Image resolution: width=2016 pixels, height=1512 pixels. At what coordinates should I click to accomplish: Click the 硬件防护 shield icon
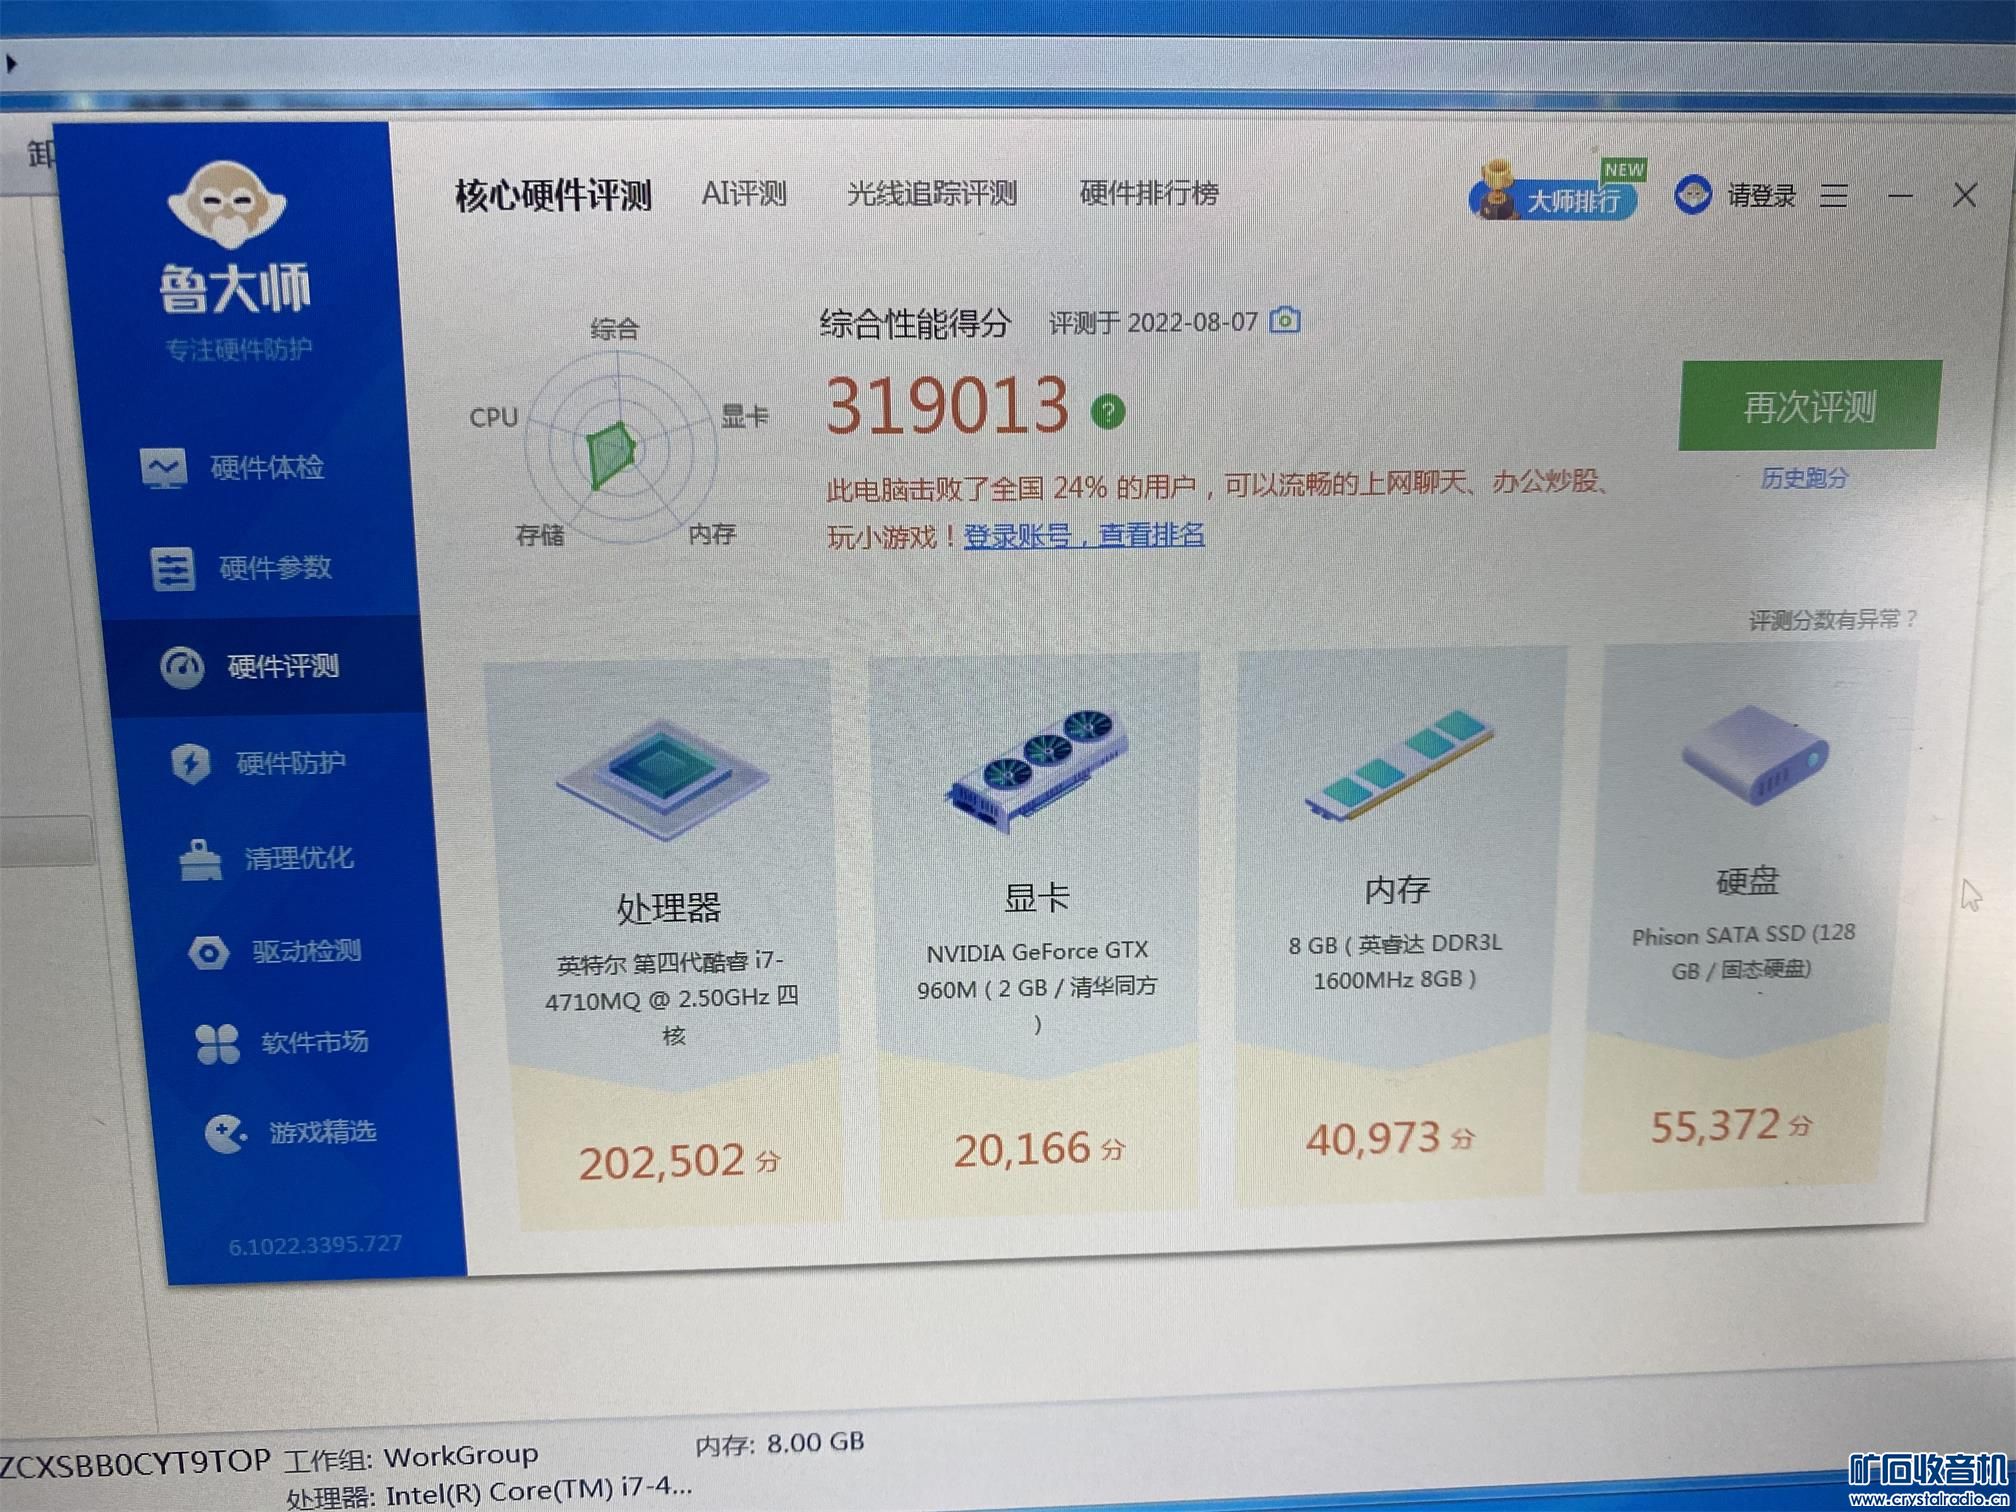tap(190, 763)
